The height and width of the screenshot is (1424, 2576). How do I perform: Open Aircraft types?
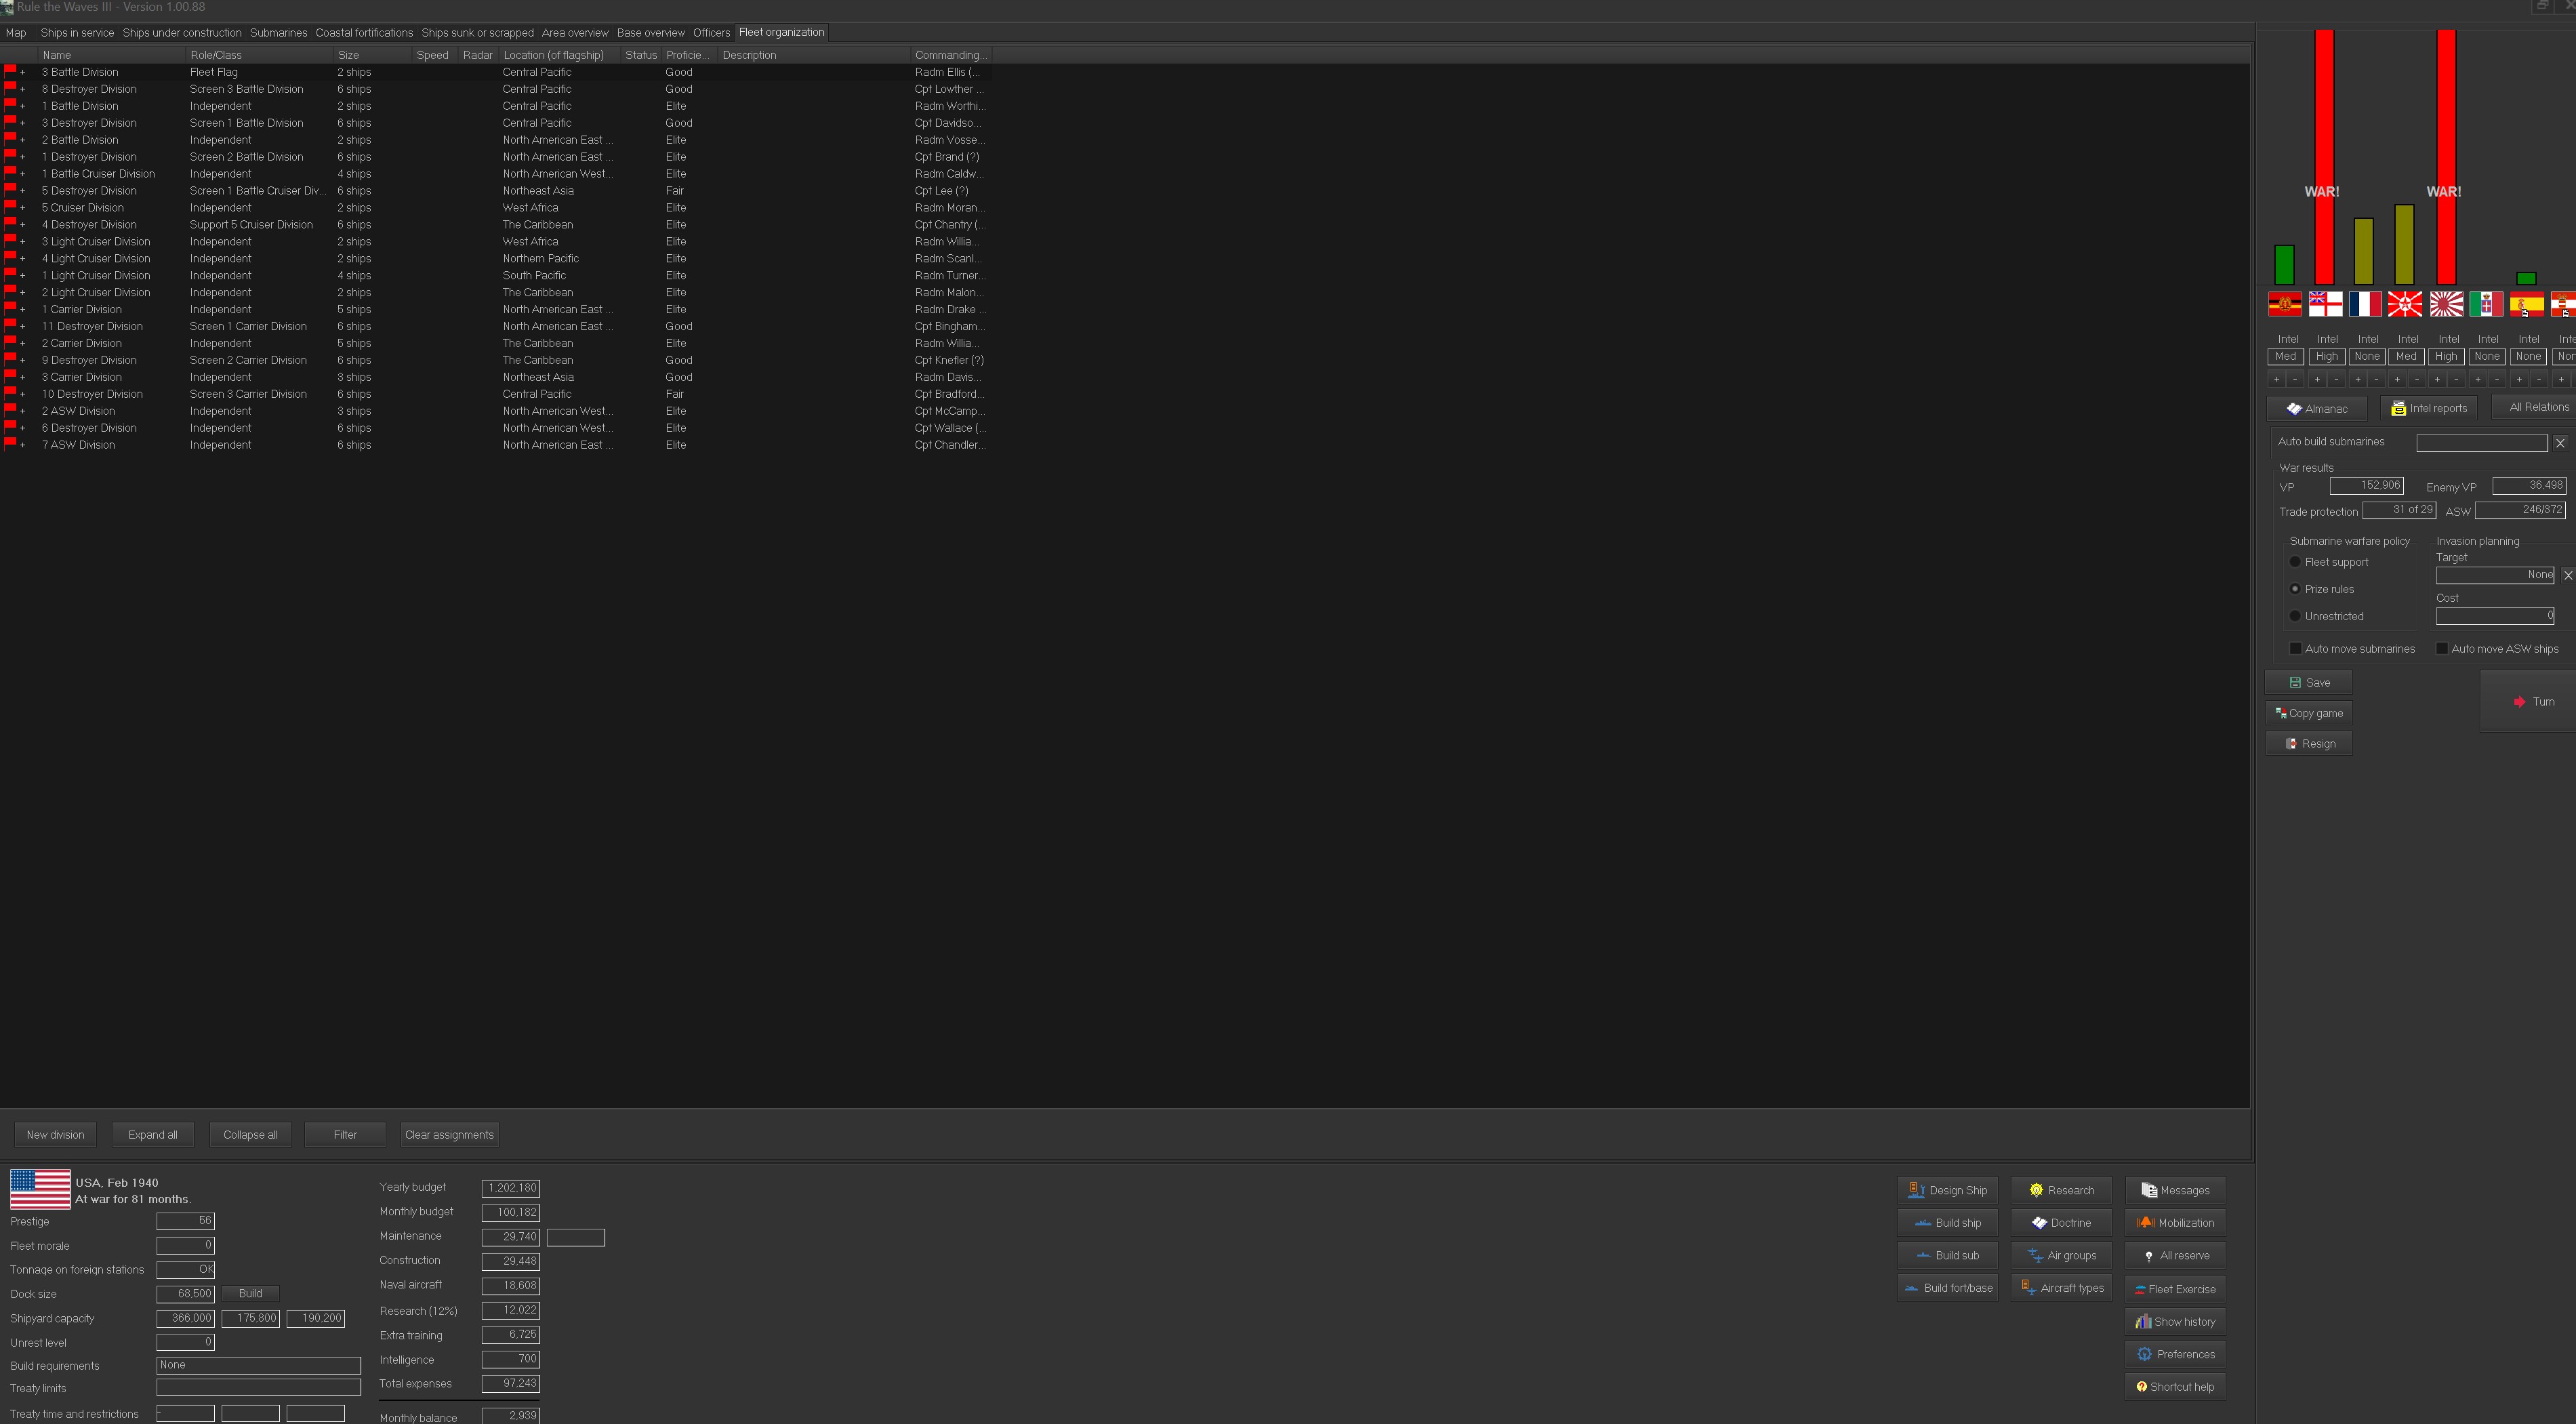tap(2061, 1288)
